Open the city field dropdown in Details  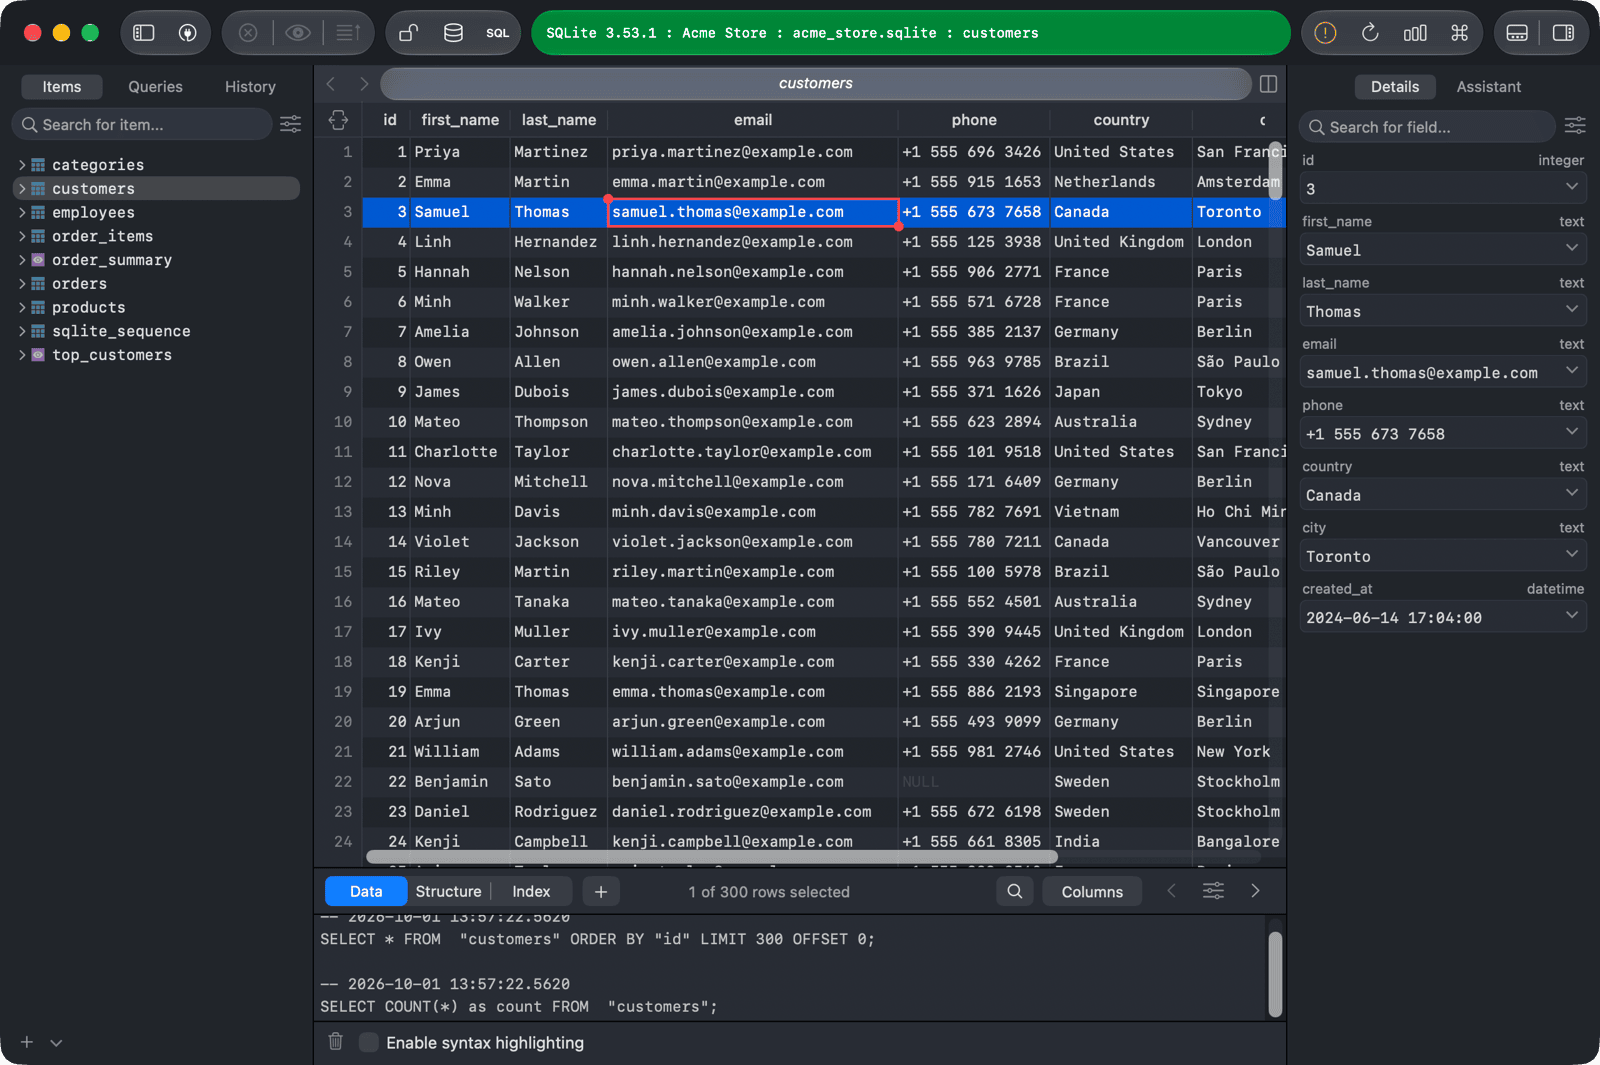[1572, 555]
